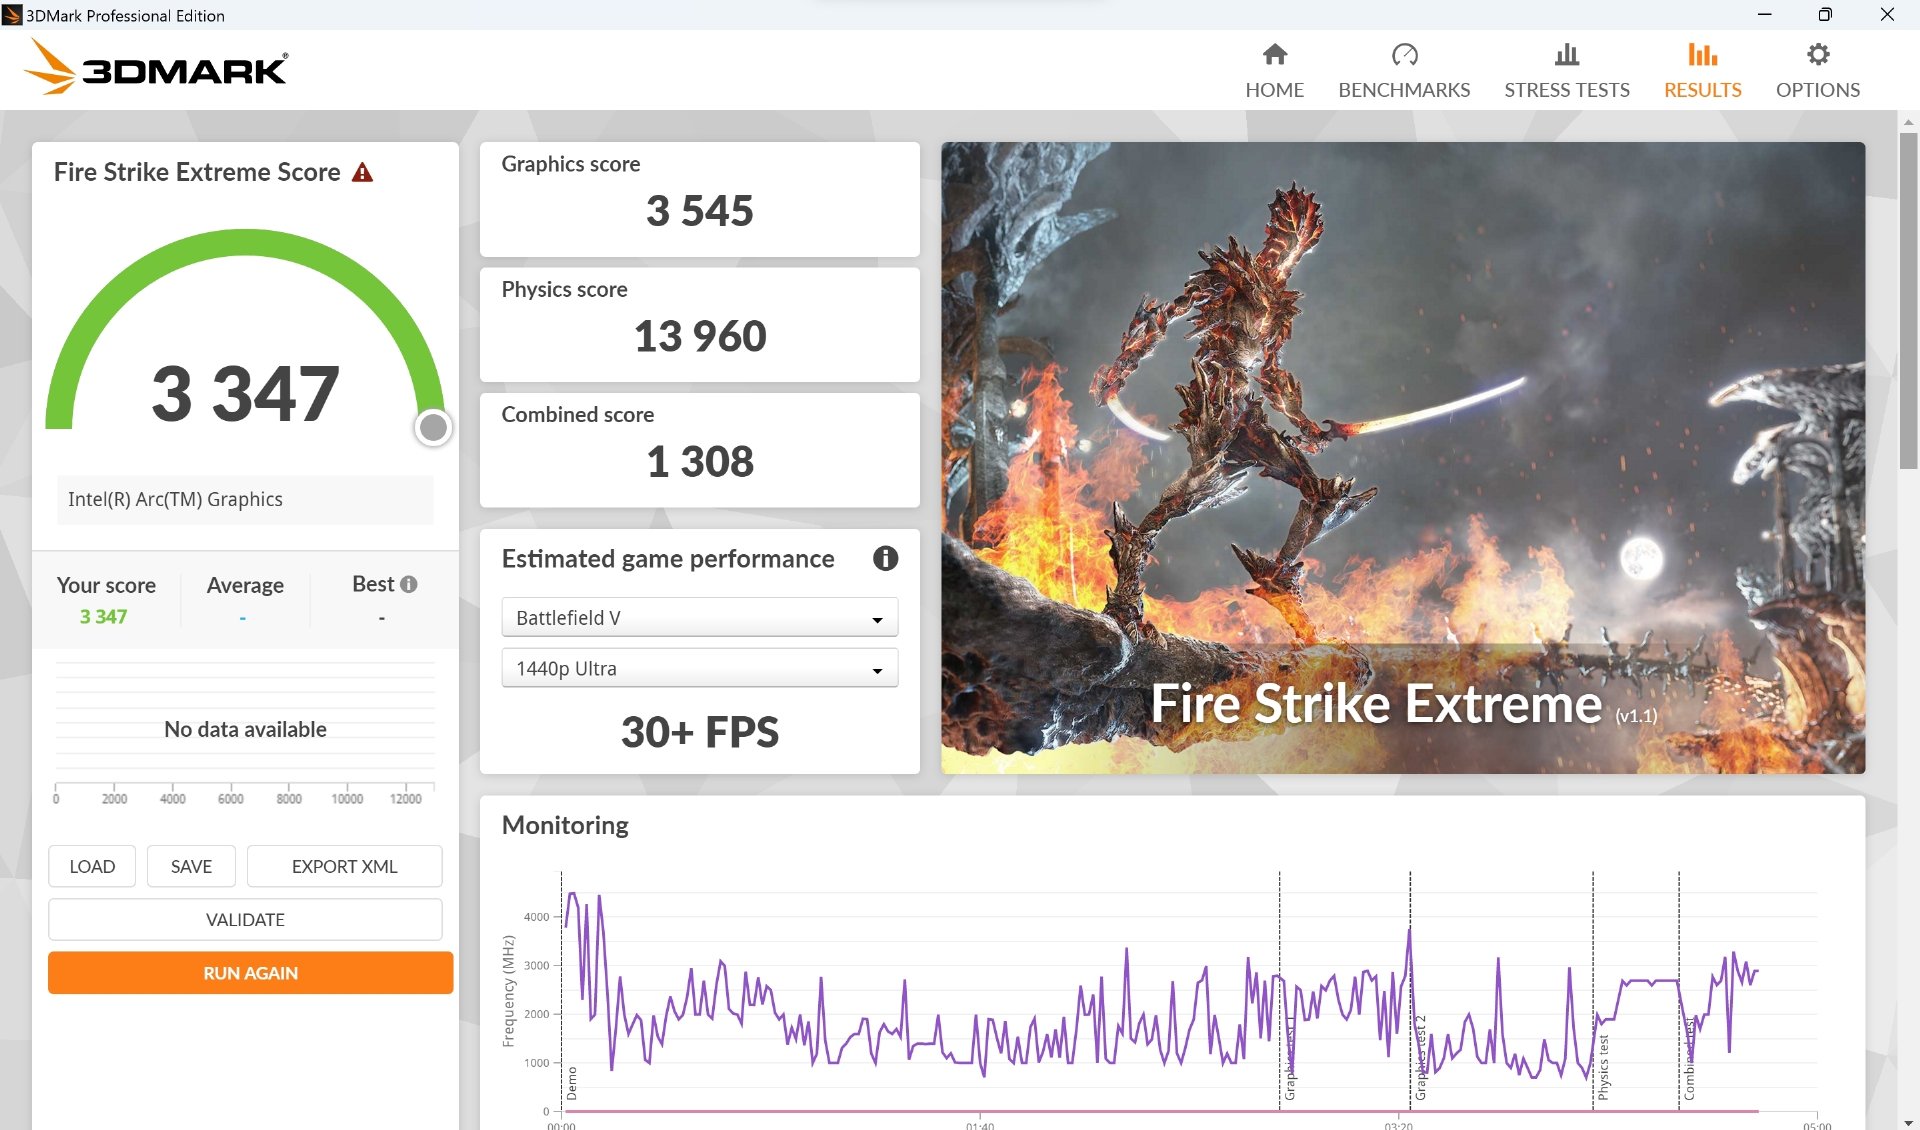Click EXPORT XML button
Screen dimensions: 1920x1130
[x=344, y=866]
